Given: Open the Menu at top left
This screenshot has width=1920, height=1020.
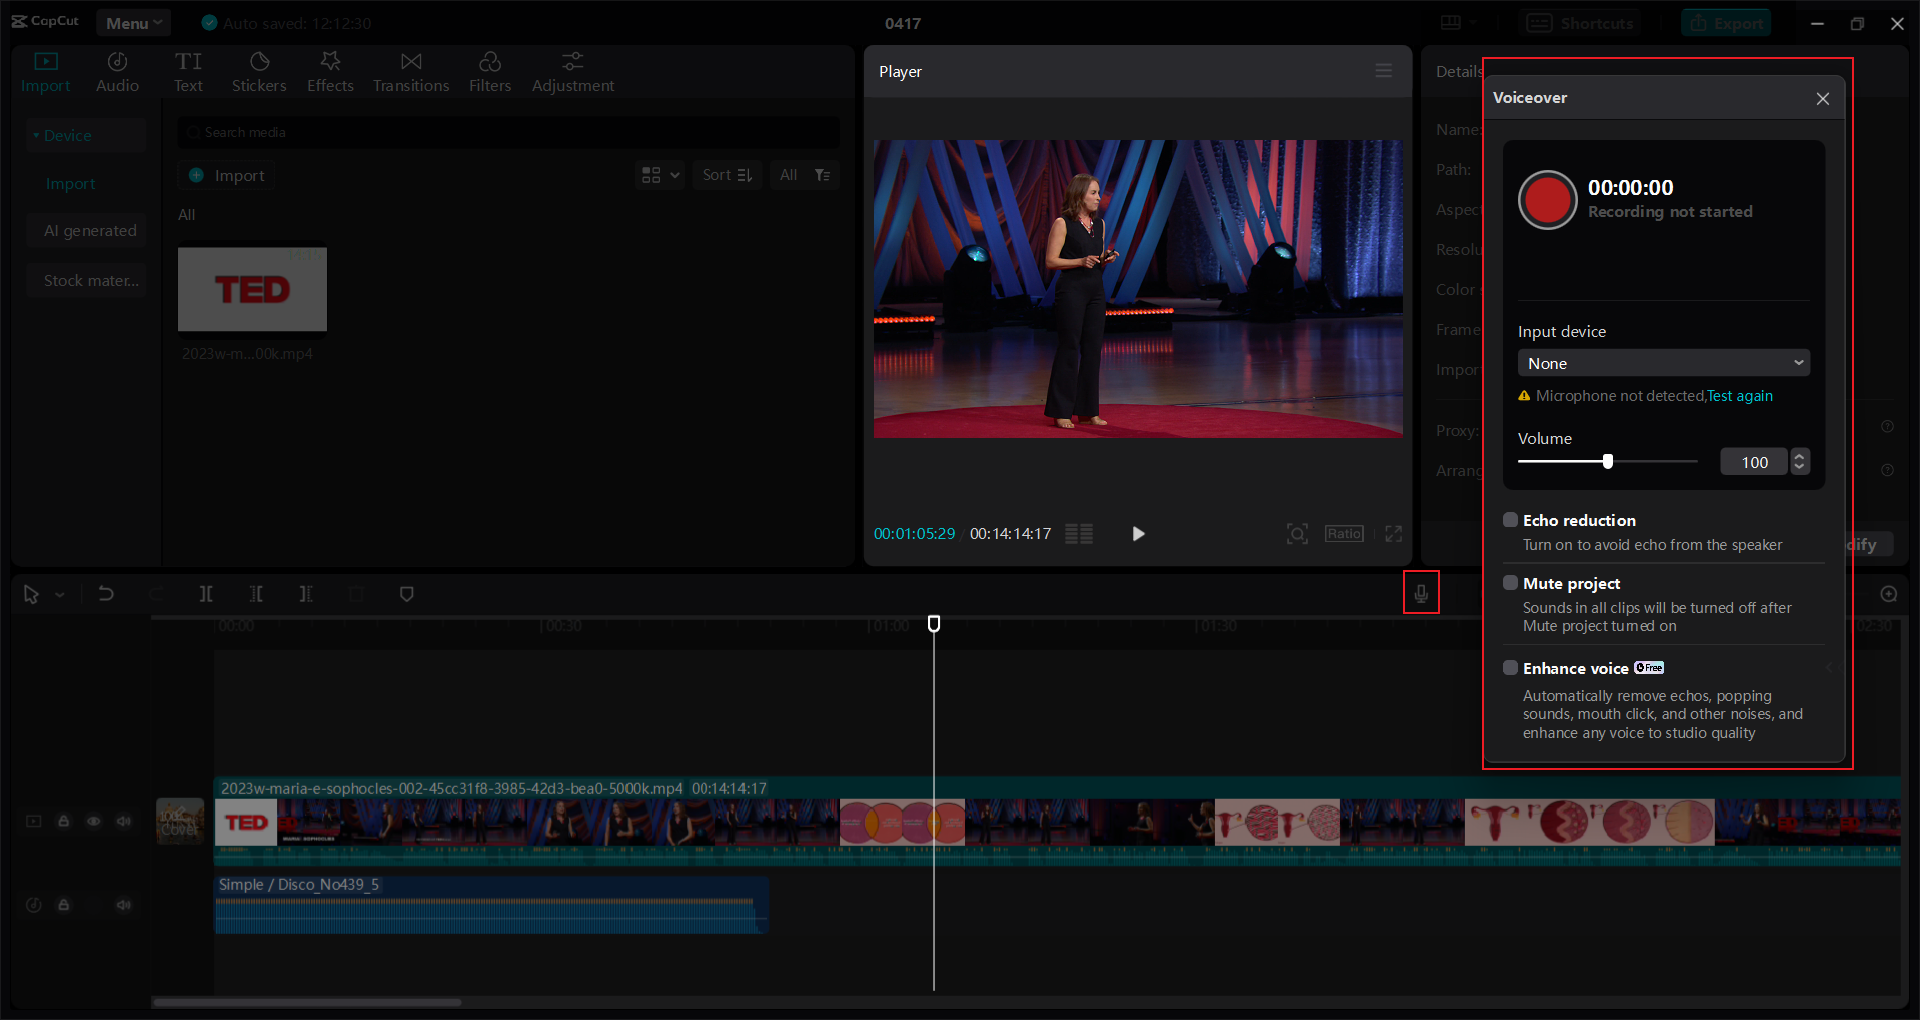Looking at the screenshot, I should pyautogui.click(x=133, y=22).
